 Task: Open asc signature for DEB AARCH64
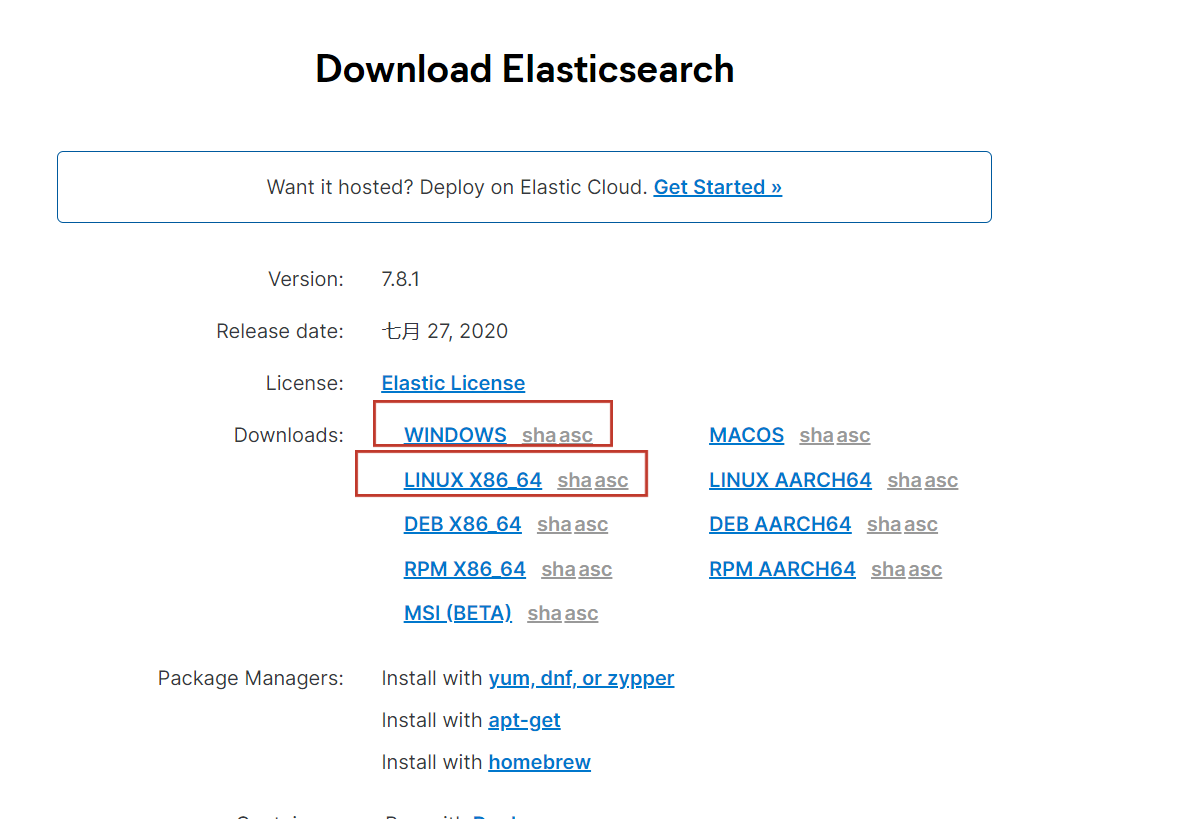pos(920,524)
